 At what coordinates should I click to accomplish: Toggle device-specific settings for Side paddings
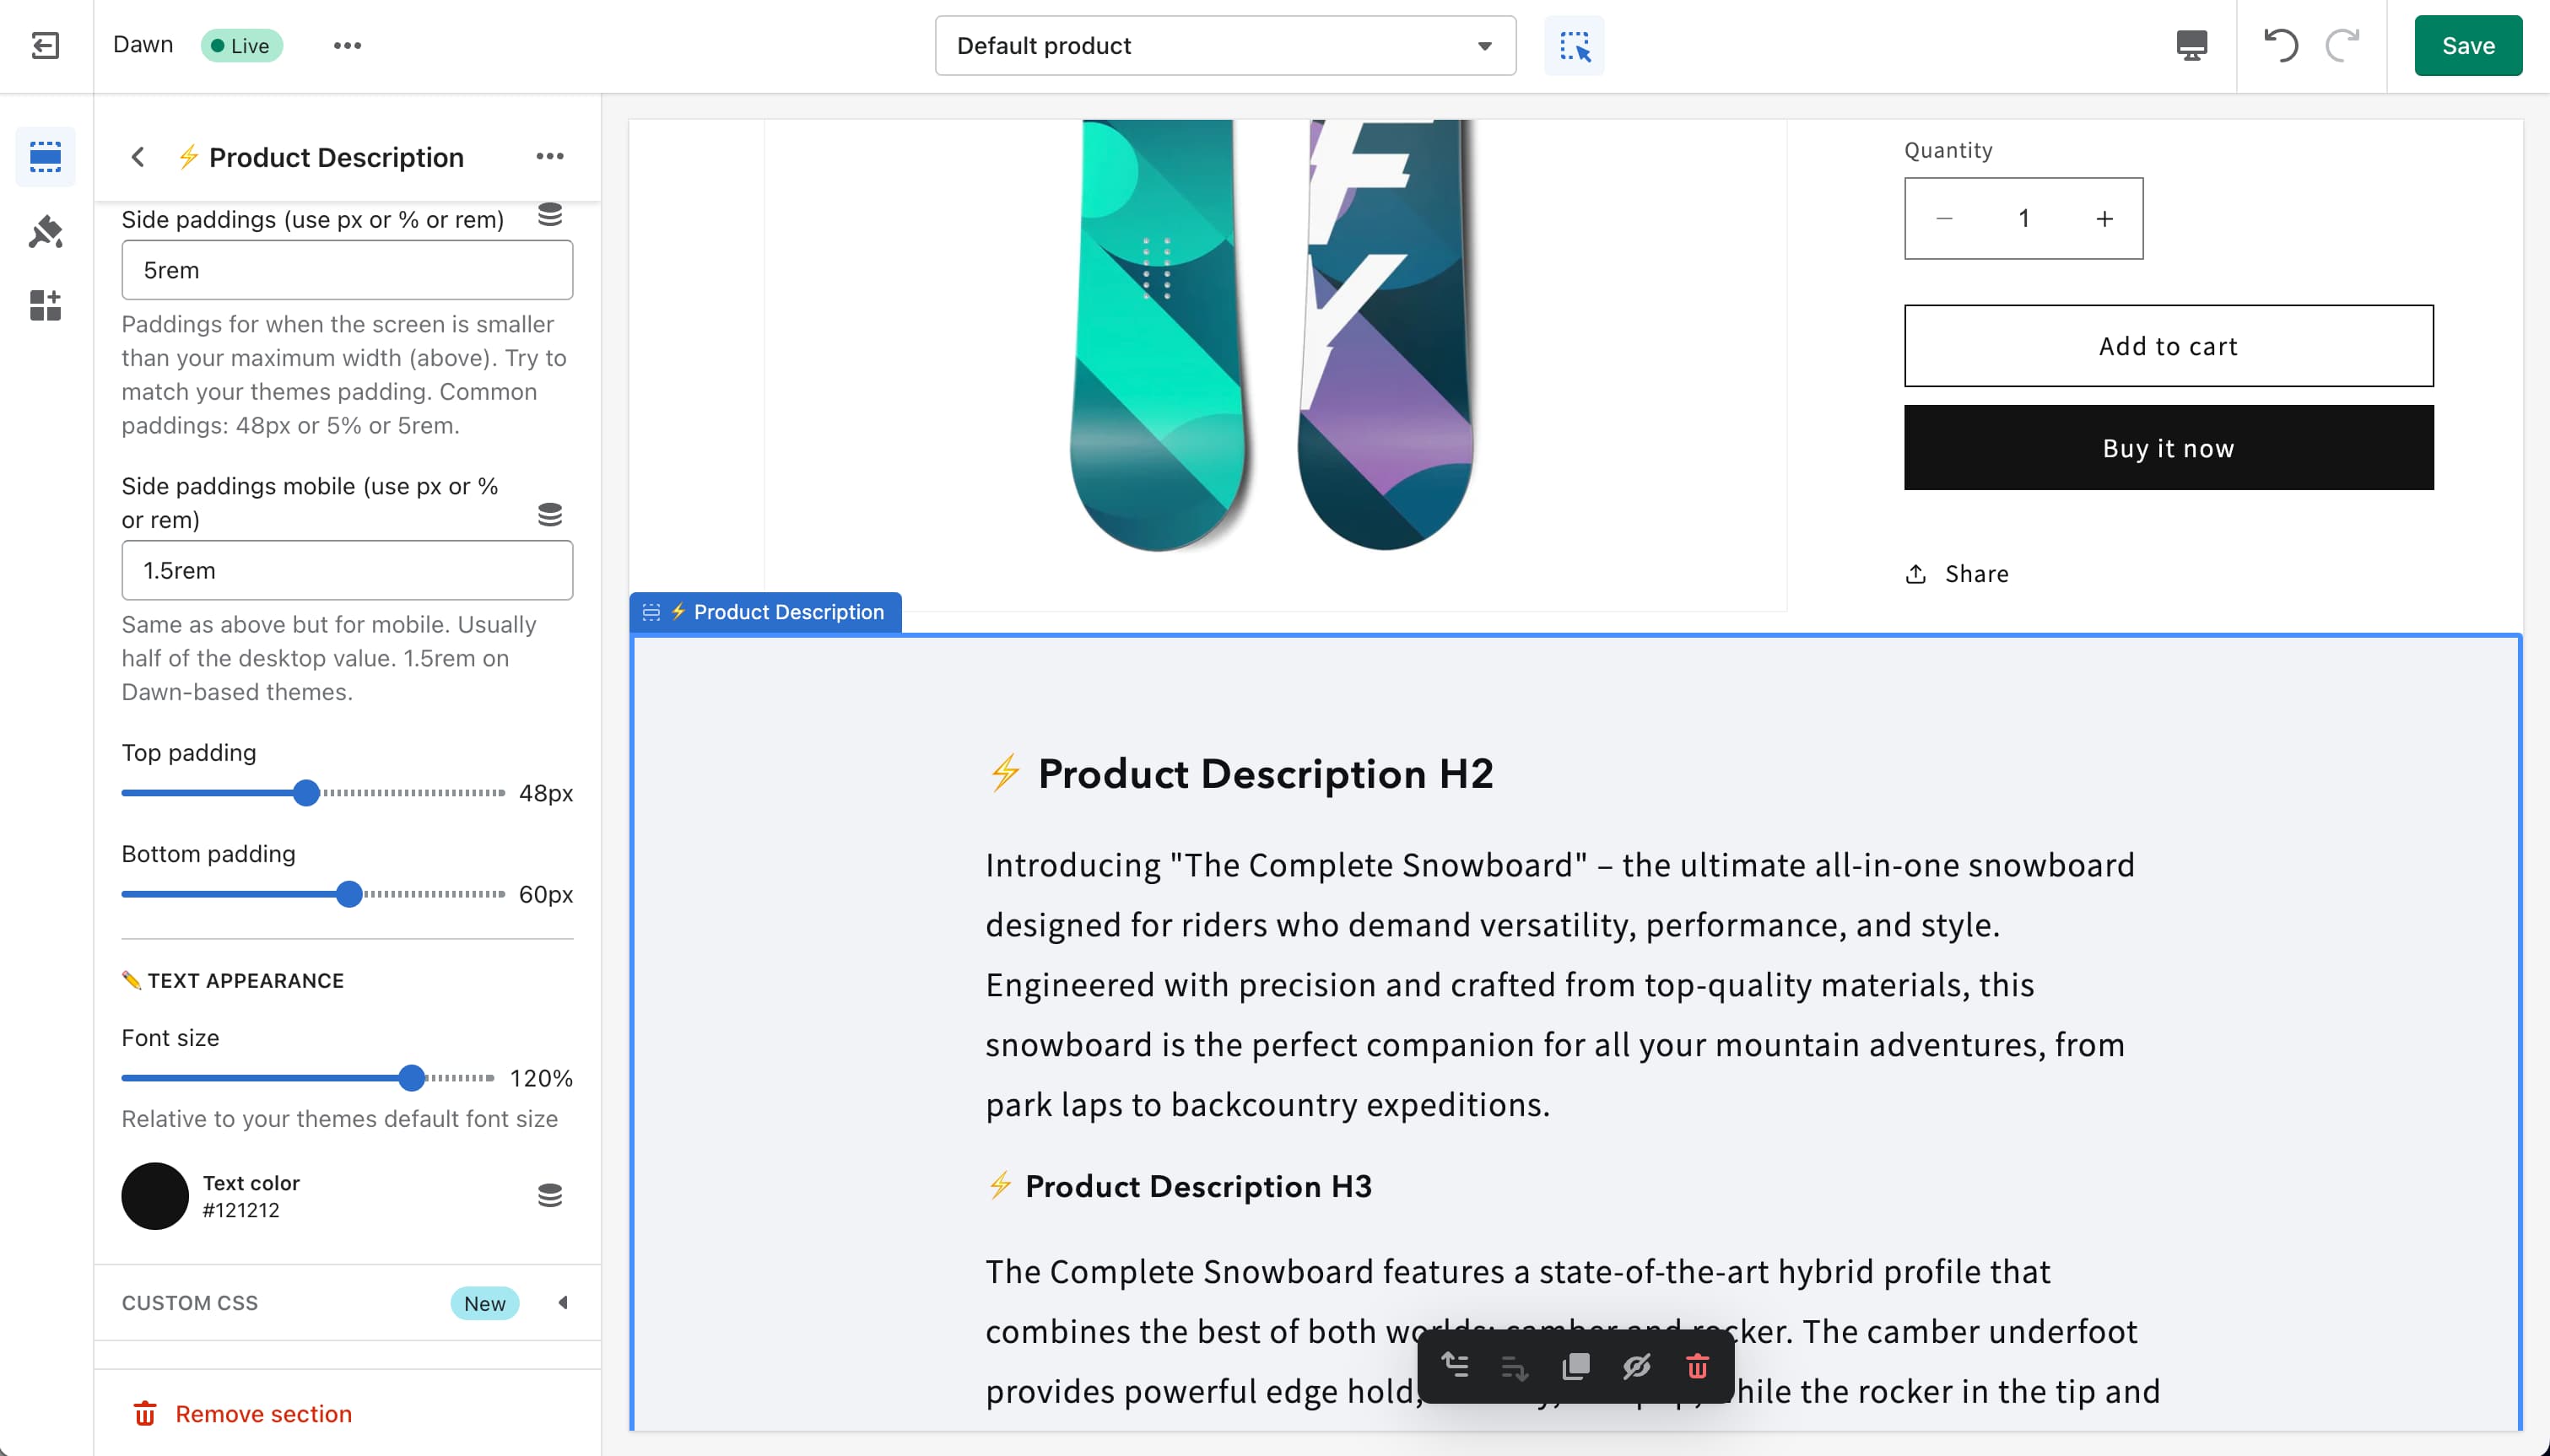pos(552,214)
